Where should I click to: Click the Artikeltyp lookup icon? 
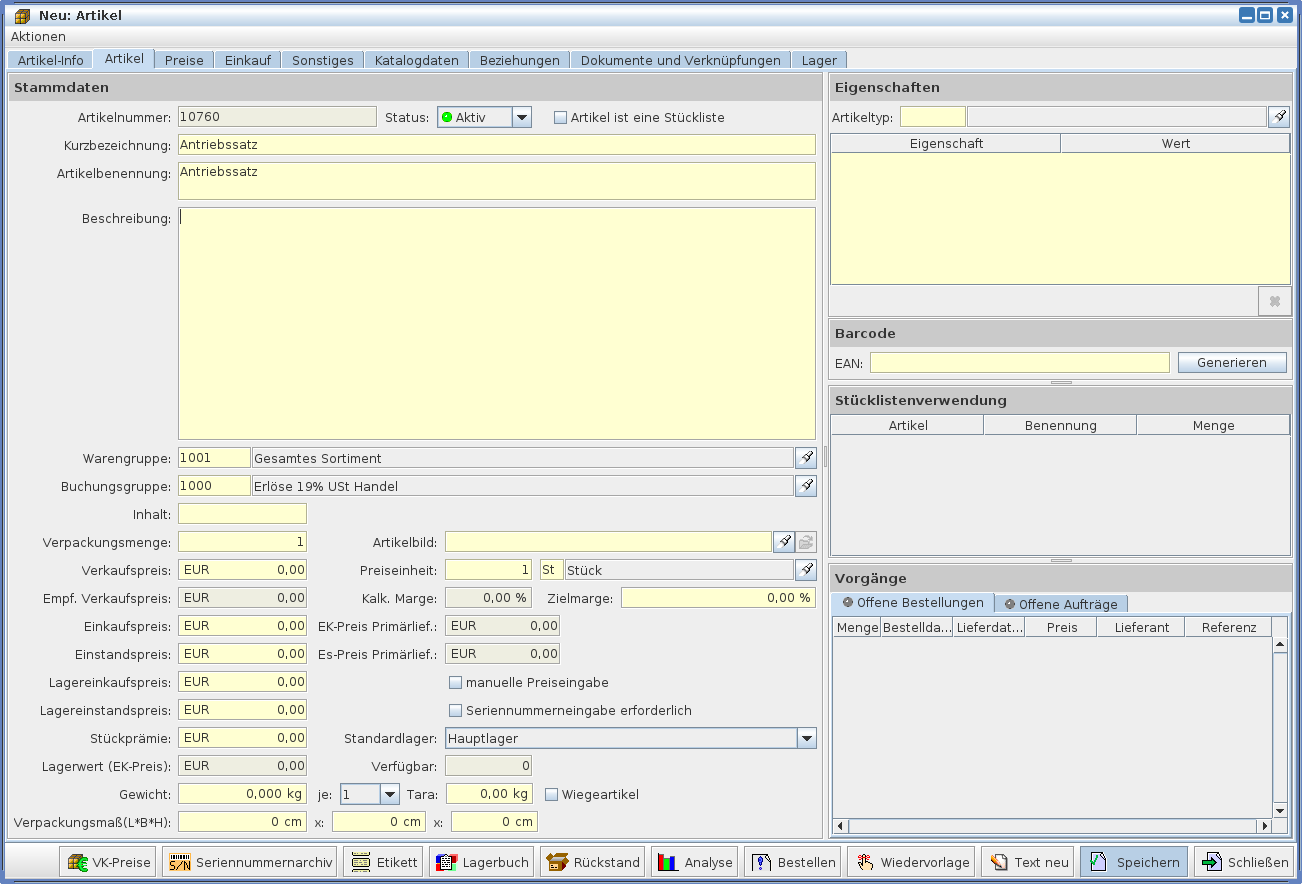(x=1279, y=117)
